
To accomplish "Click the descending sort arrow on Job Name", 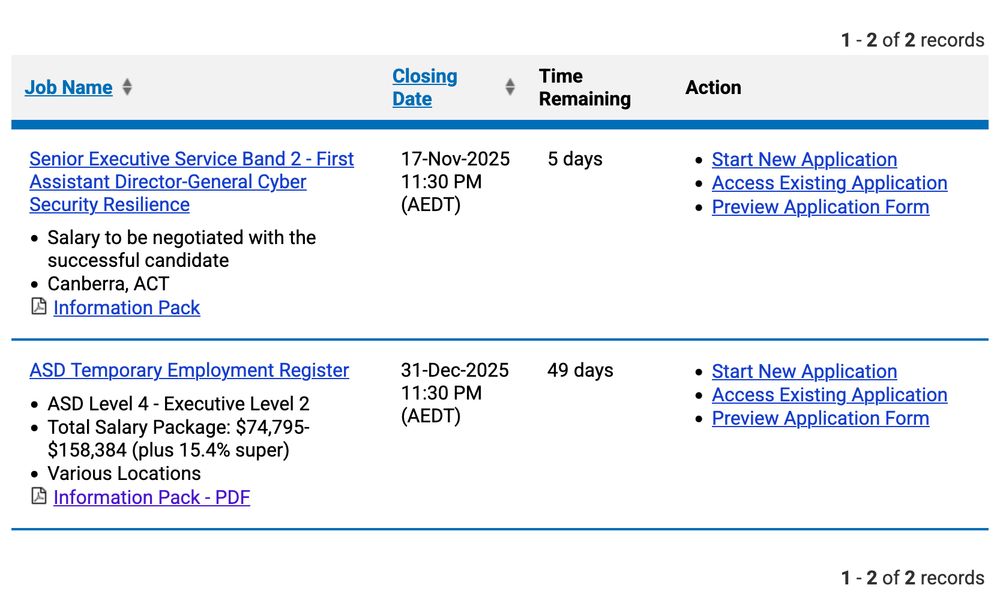I will 127,92.
